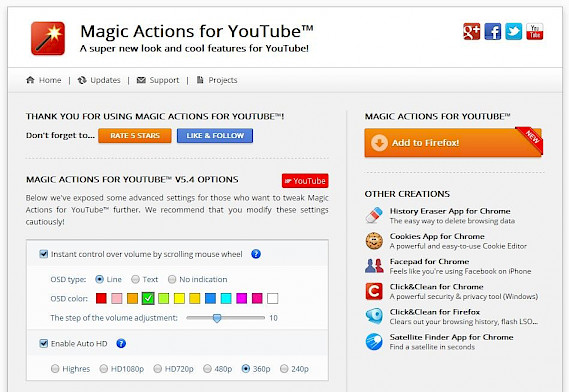
Task: Select No indication OSD type
Action: pyautogui.click(x=172, y=279)
